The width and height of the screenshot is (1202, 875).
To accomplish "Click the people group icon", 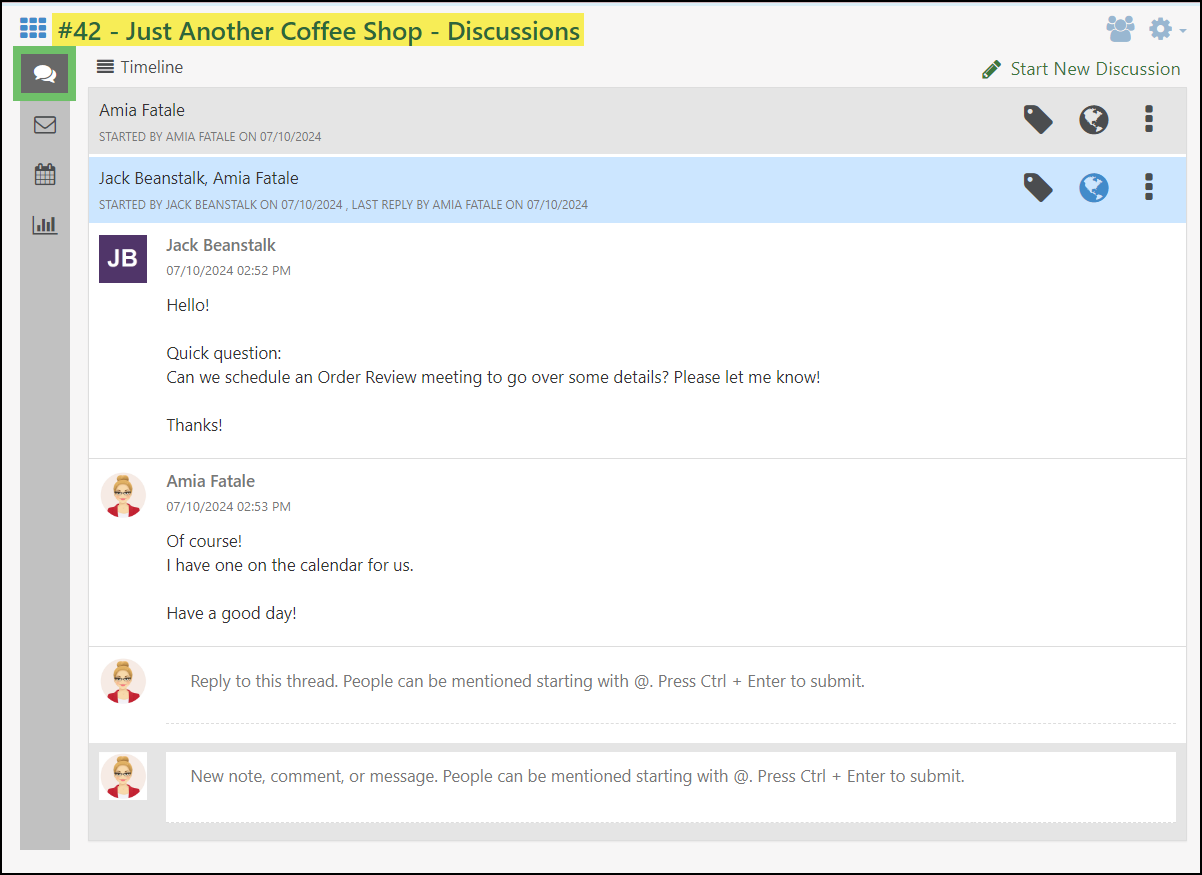I will pyautogui.click(x=1120, y=29).
